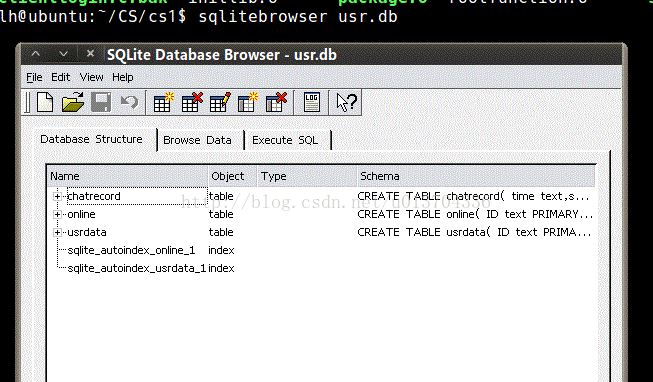Click the Save floppy disk icon
Viewport: 653px width, 382px height.
101,102
